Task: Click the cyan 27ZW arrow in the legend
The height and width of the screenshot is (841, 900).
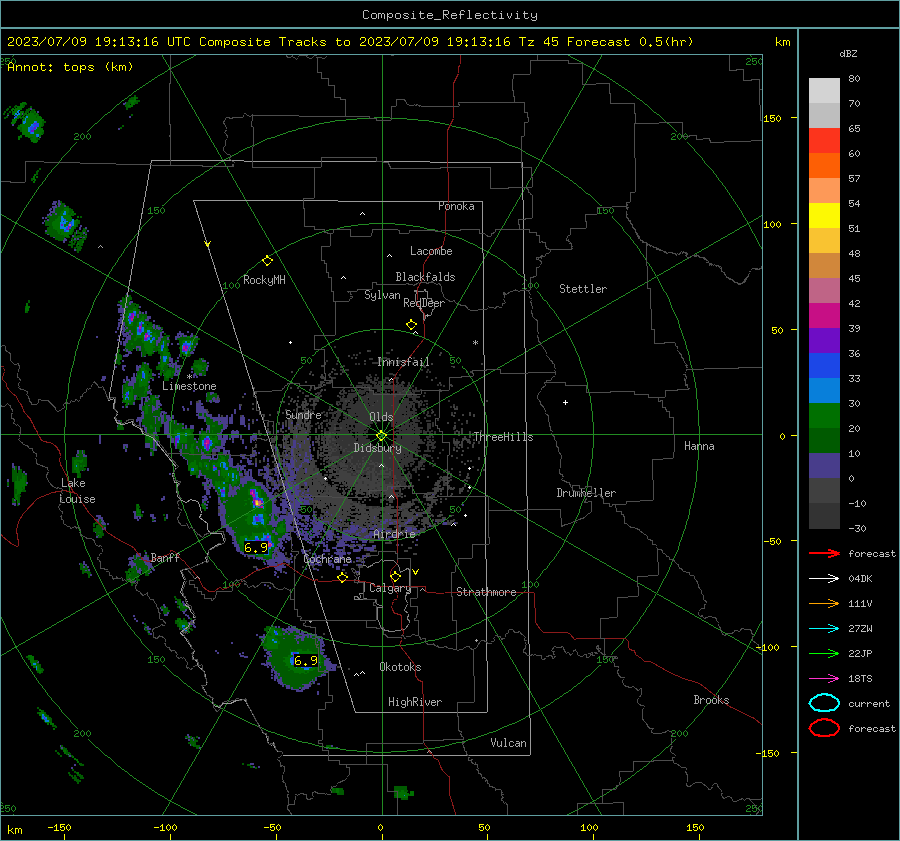Action: tap(824, 629)
